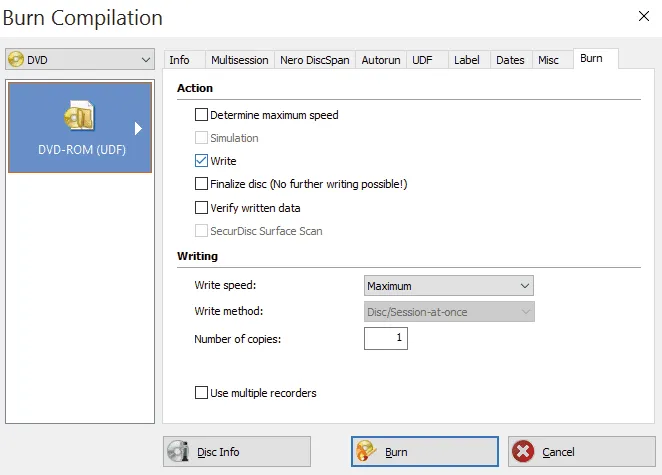Open the Nero DiscSpan tab
The height and width of the screenshot is (475, 662).
coord(315,60)
